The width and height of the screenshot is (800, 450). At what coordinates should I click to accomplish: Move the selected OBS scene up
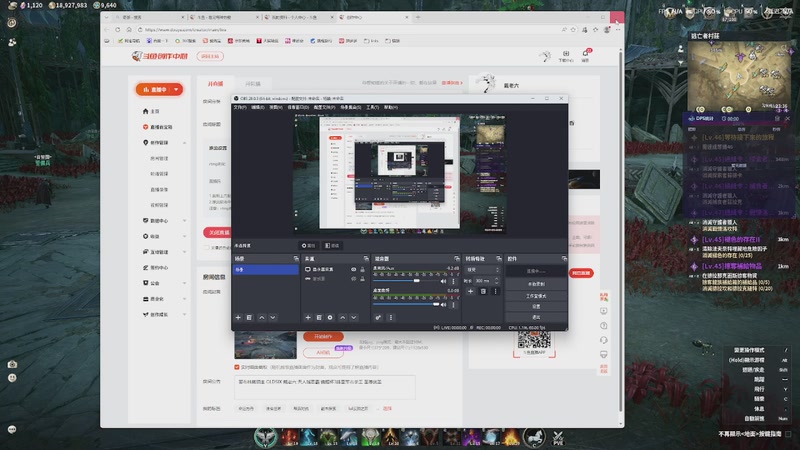tap(262, 317)
